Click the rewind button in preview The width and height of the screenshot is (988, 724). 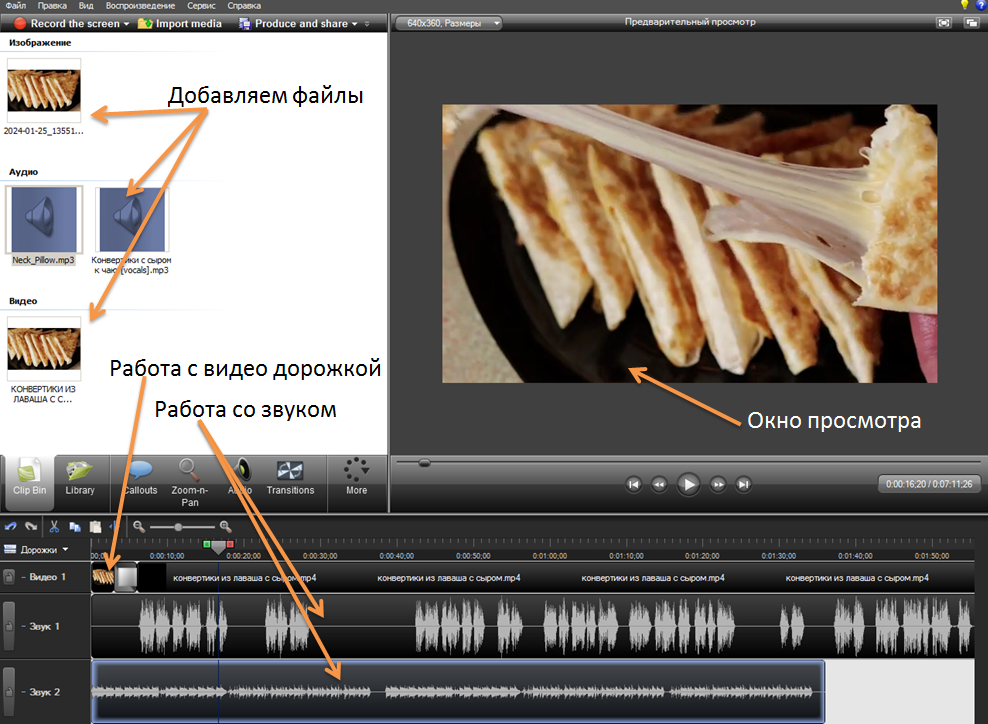659,485
